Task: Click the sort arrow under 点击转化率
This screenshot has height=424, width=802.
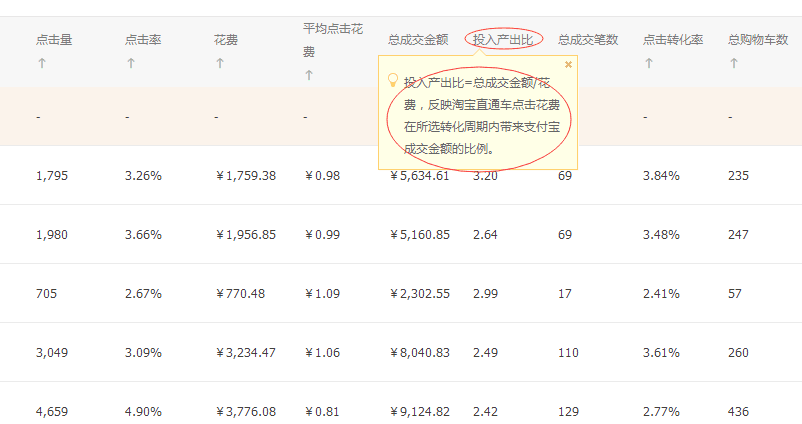Action: coord(649,63)
